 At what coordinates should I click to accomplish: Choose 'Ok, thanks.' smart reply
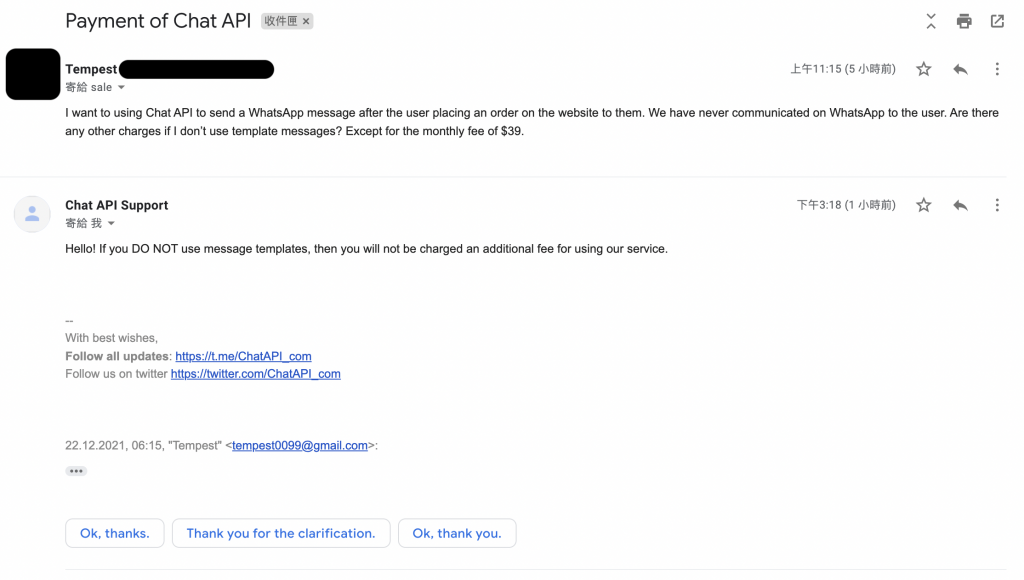click(114, 533)
